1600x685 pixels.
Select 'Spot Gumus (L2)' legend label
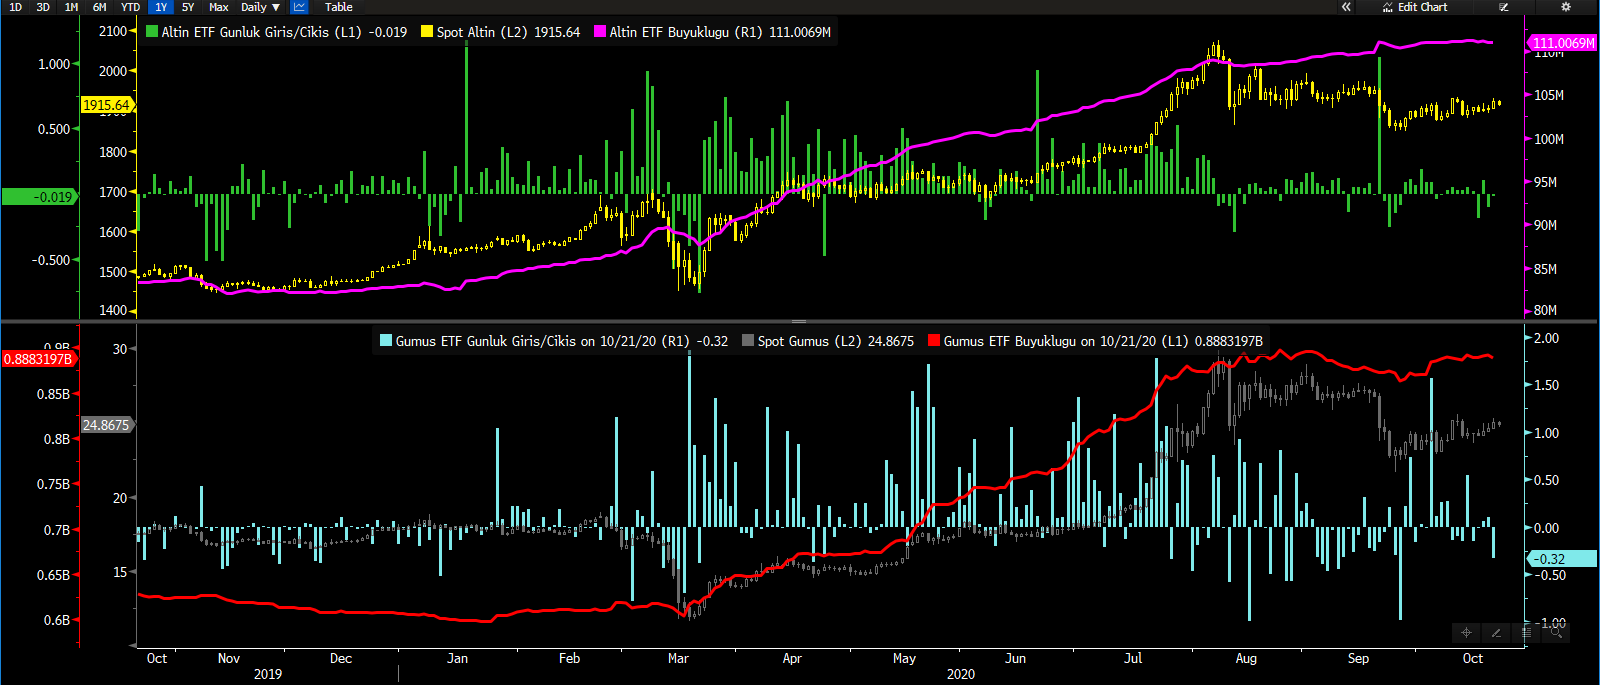[809, 341]
